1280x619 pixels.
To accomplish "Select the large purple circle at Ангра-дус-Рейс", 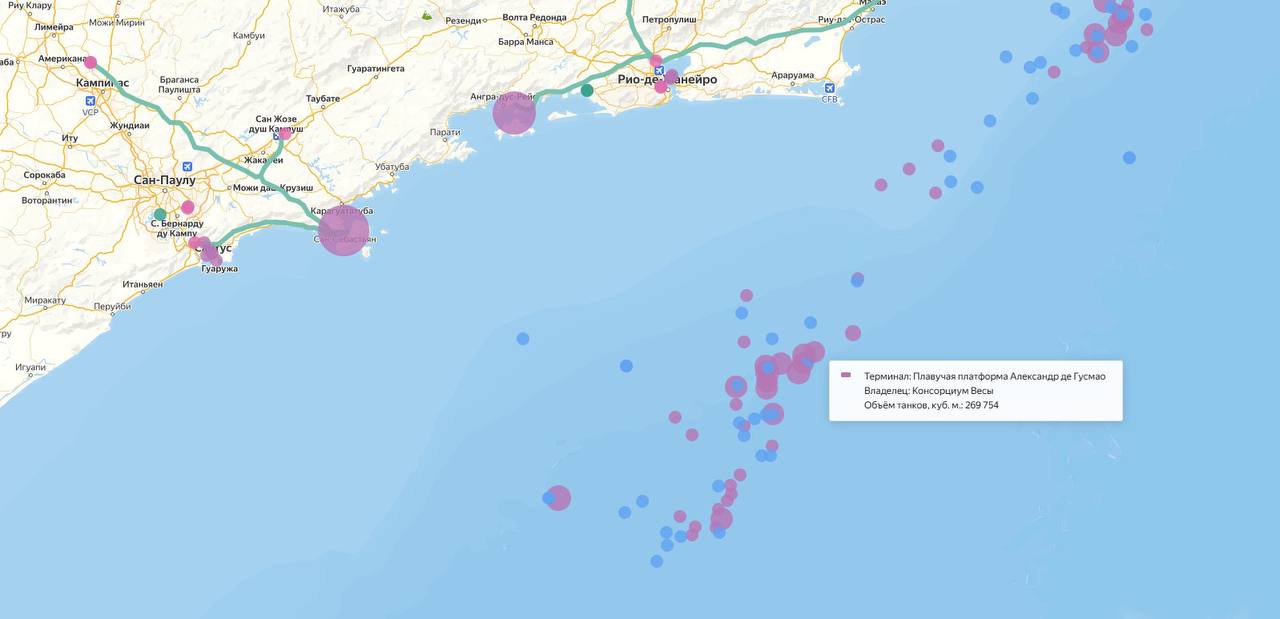I will pyautogui.click(x=514, y=113).
